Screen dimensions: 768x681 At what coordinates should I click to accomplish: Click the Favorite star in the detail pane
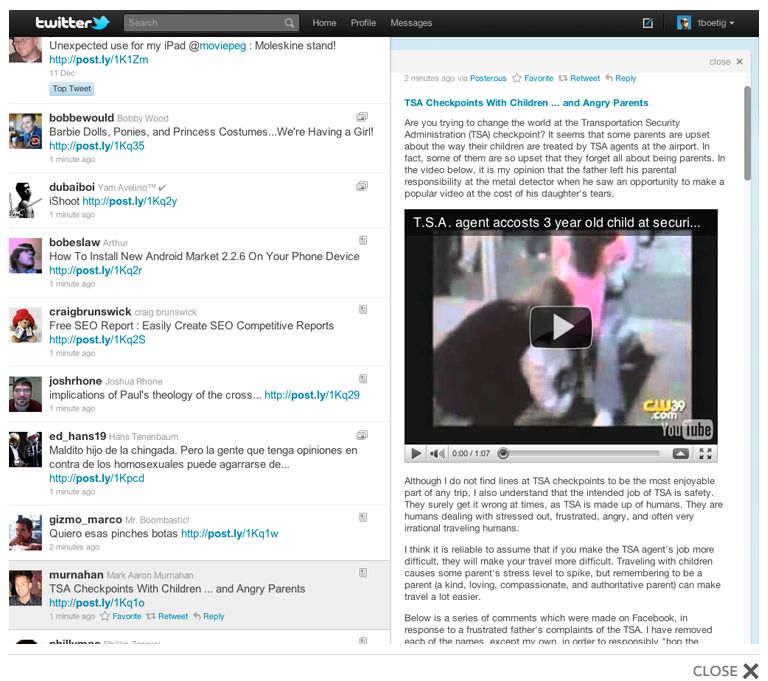pos(517,78)
